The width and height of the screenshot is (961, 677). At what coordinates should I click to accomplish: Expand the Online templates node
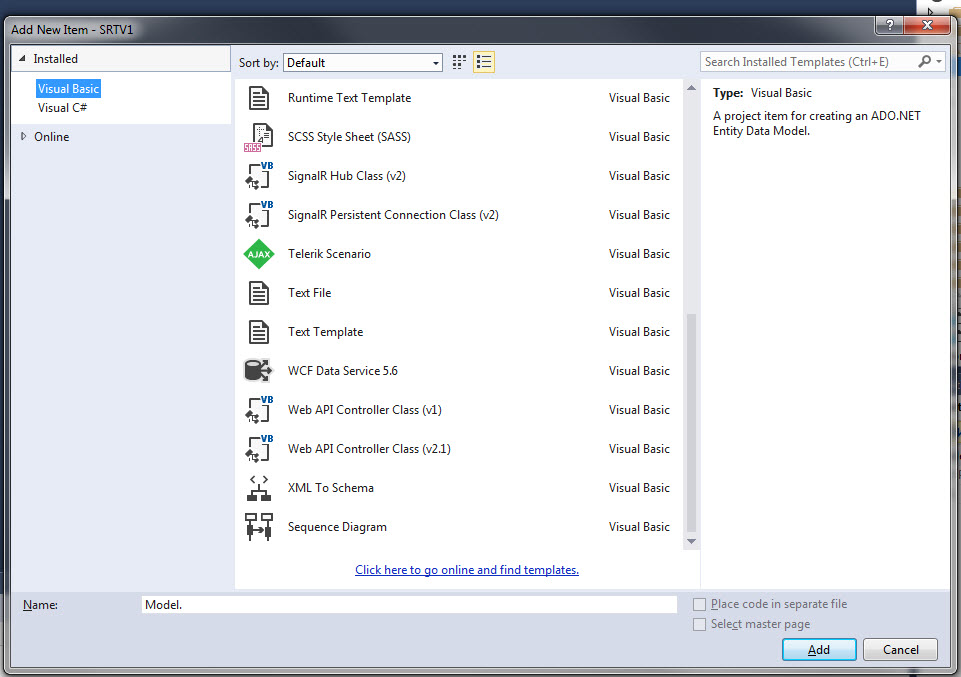click(23, 137)
